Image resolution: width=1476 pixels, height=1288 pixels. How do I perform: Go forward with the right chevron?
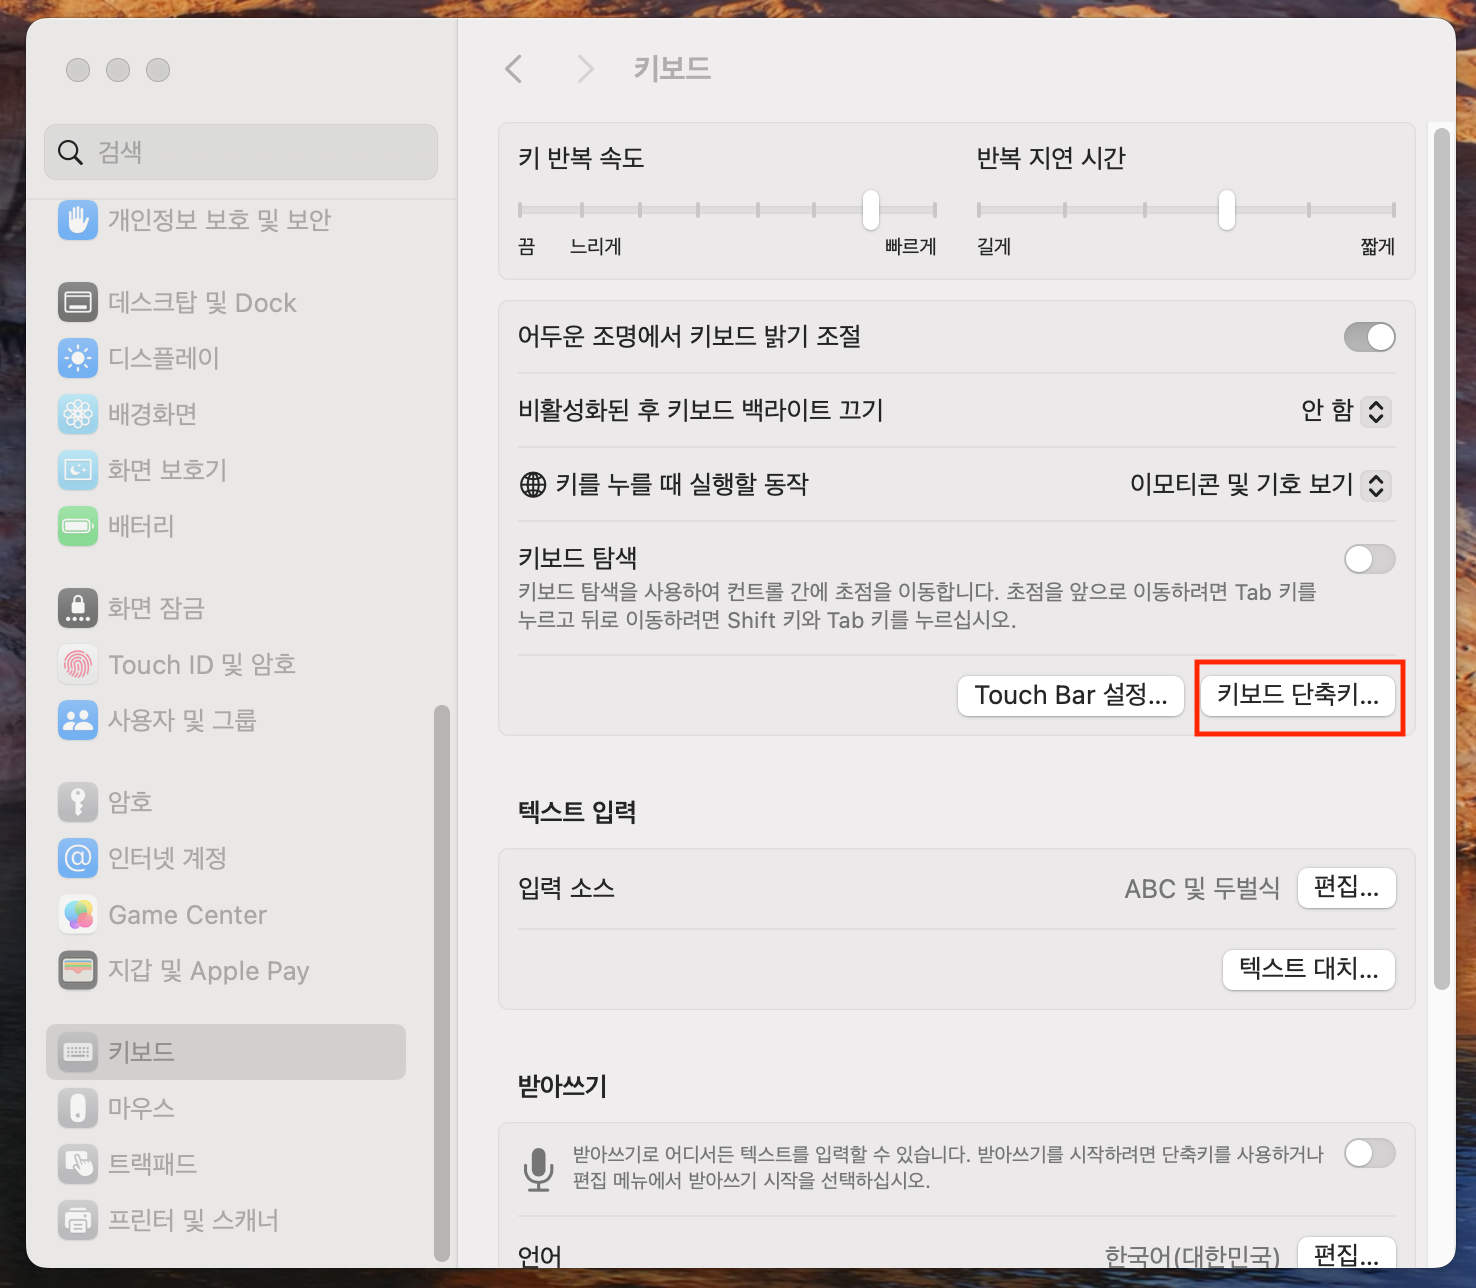[586, 69]
